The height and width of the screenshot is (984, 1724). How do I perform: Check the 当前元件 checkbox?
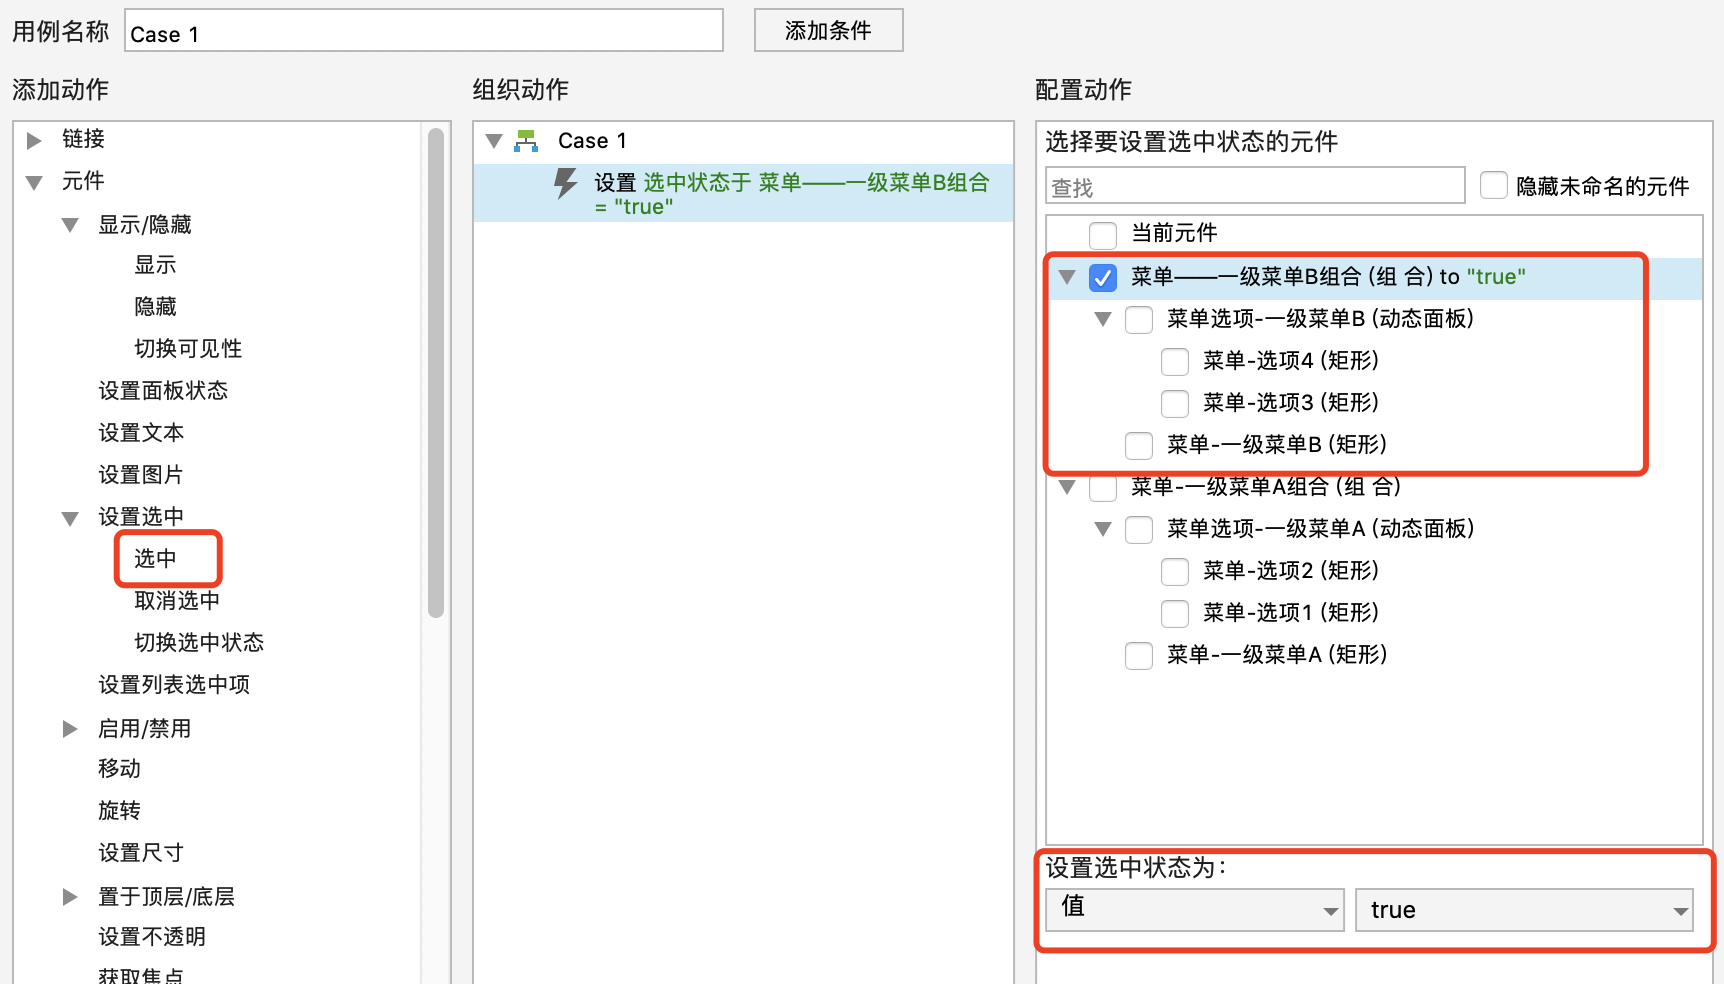[x=1103, y=235]
